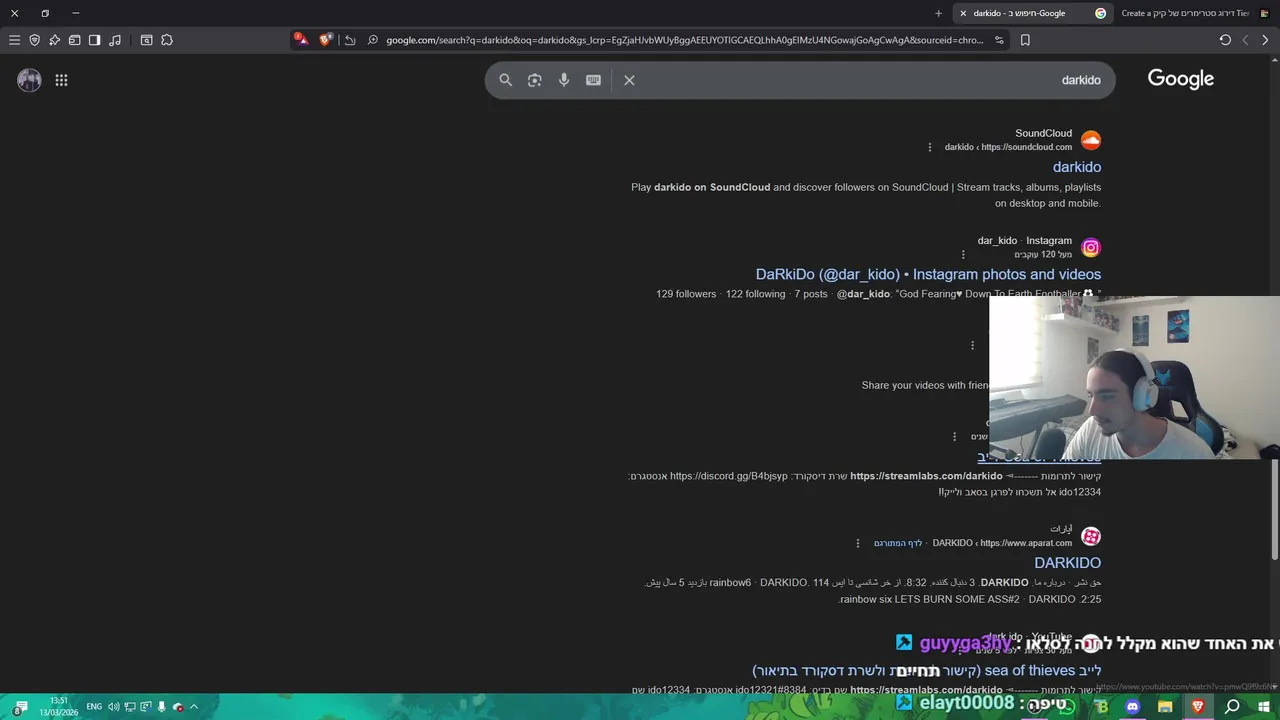Open more options for SoundCloud result
This screenshot has width=1280, height=720.
pos(930,147)
